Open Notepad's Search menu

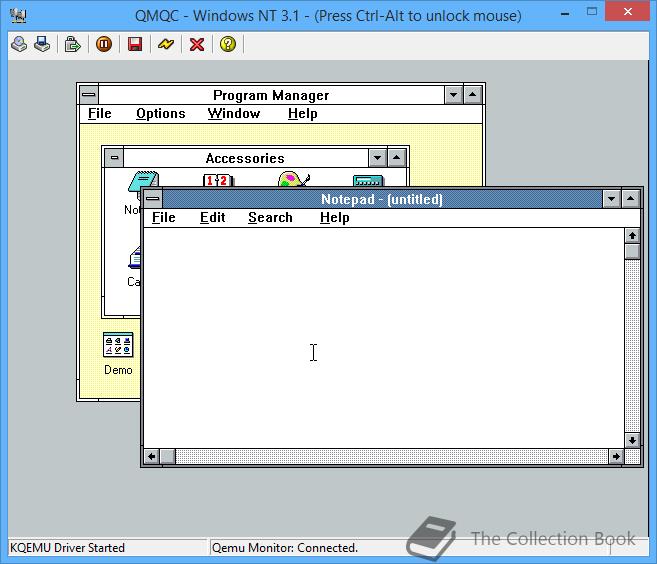coord(270,217)
